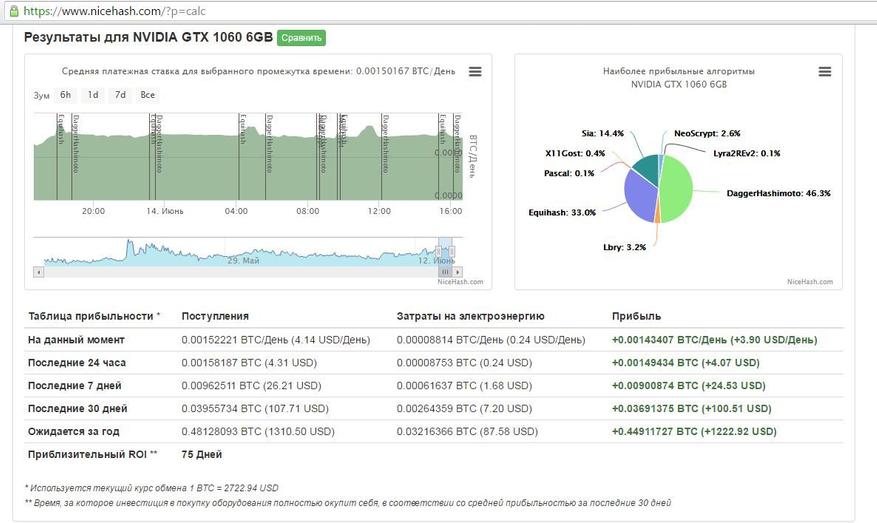Select the Все zoom range
Image resolution: width=877 pixels, height=523 pixels.
click(148, 95)
